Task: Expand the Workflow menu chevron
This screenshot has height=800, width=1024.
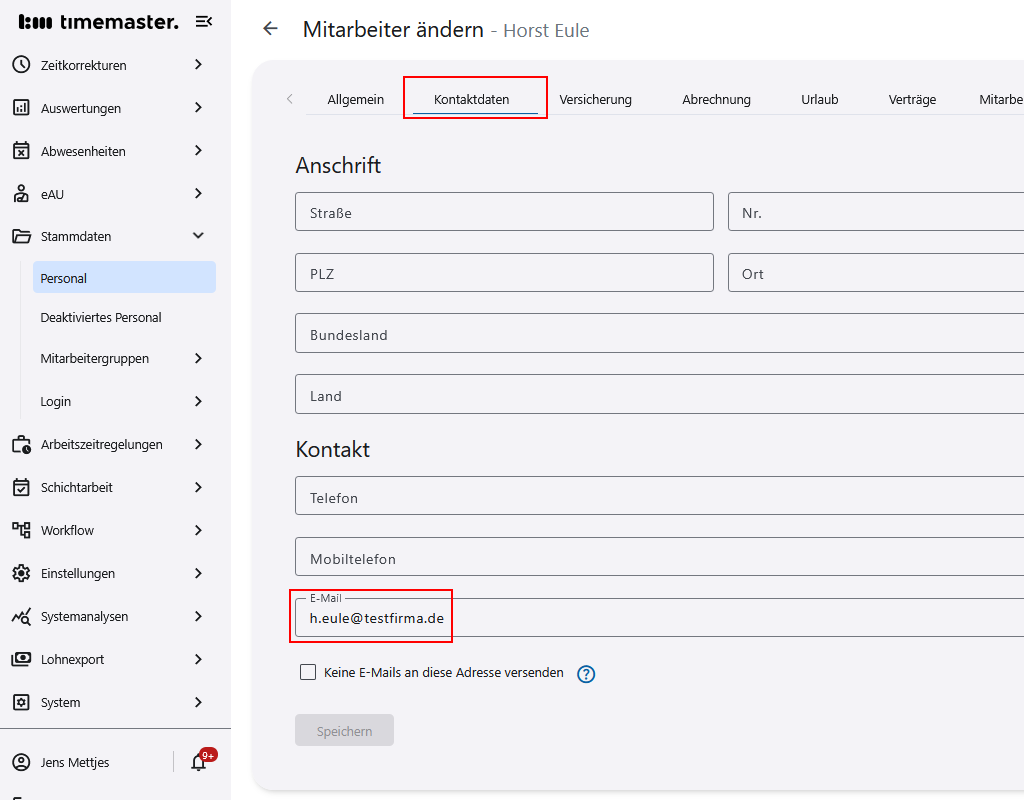Action: [x=198, y=530]
